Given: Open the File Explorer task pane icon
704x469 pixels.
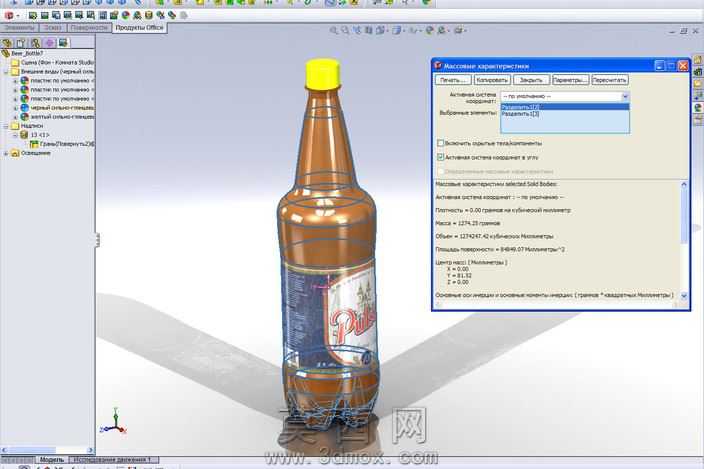Looking at the screenshot, I should pos(698,84).
